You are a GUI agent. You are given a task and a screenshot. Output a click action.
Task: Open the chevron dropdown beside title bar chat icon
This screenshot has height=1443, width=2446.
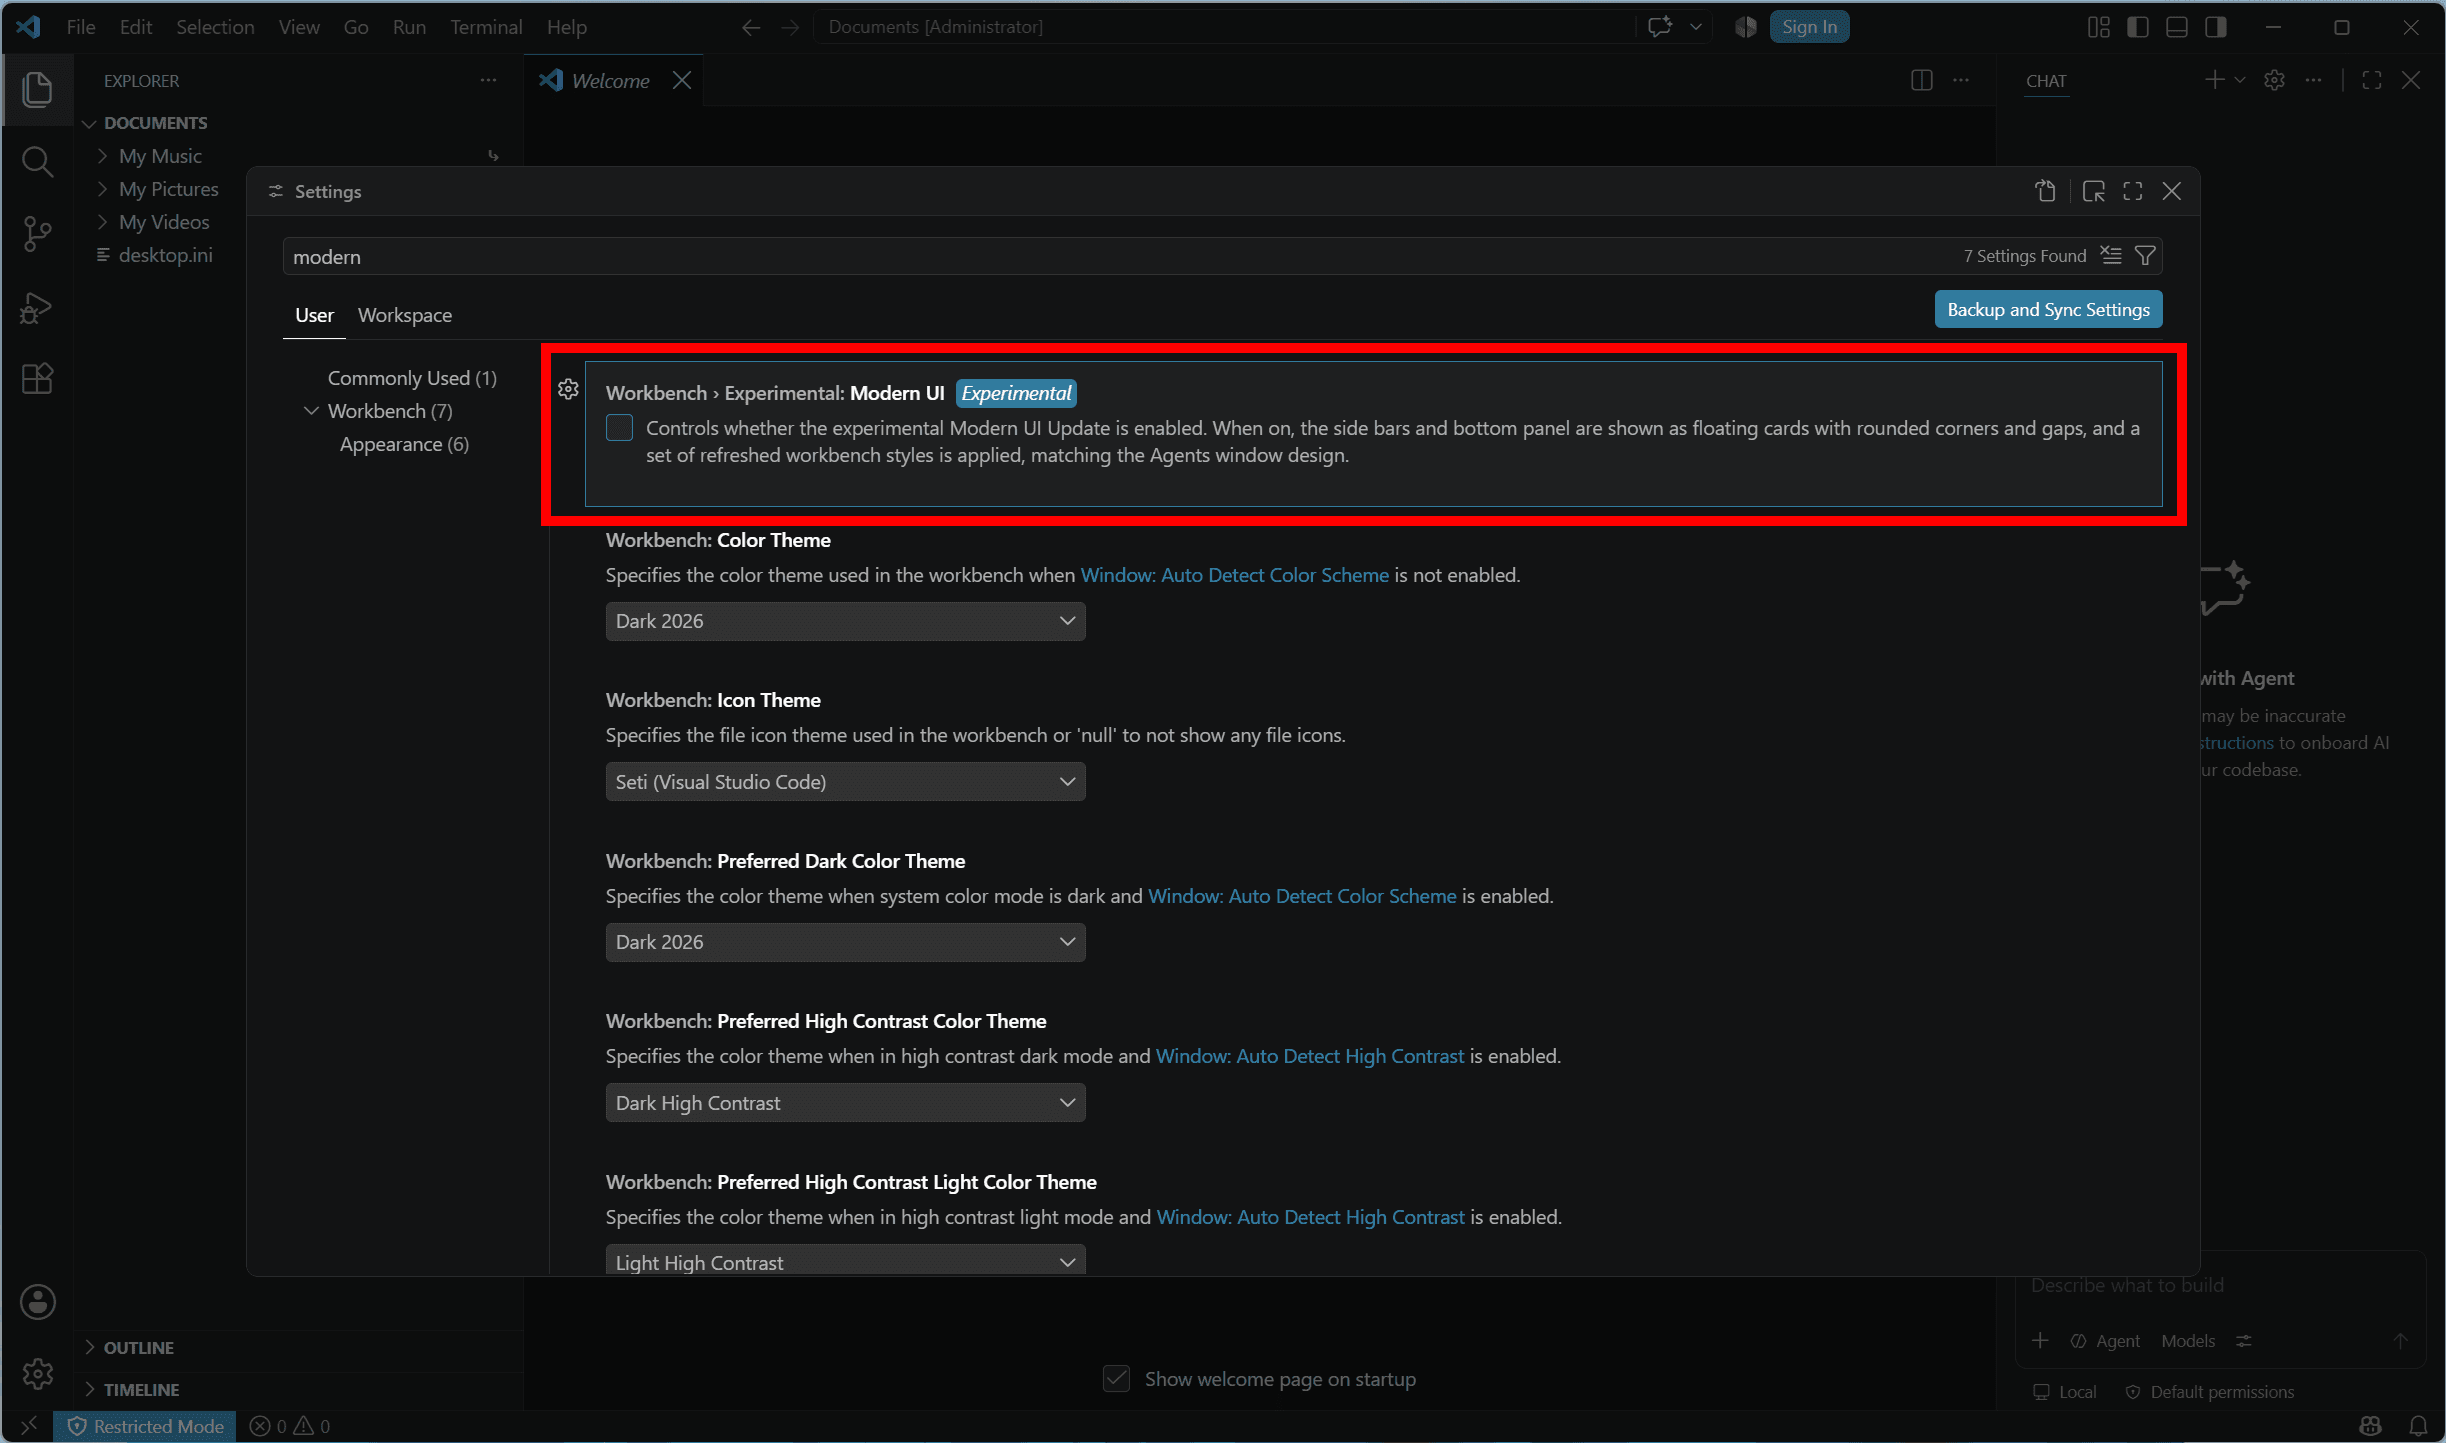1695,27
